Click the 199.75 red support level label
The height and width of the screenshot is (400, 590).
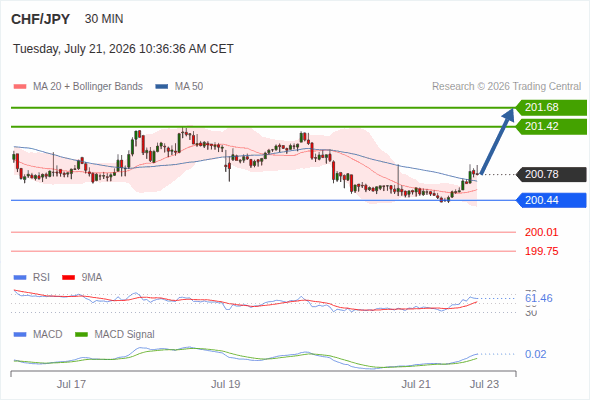(x=541, y=251)
